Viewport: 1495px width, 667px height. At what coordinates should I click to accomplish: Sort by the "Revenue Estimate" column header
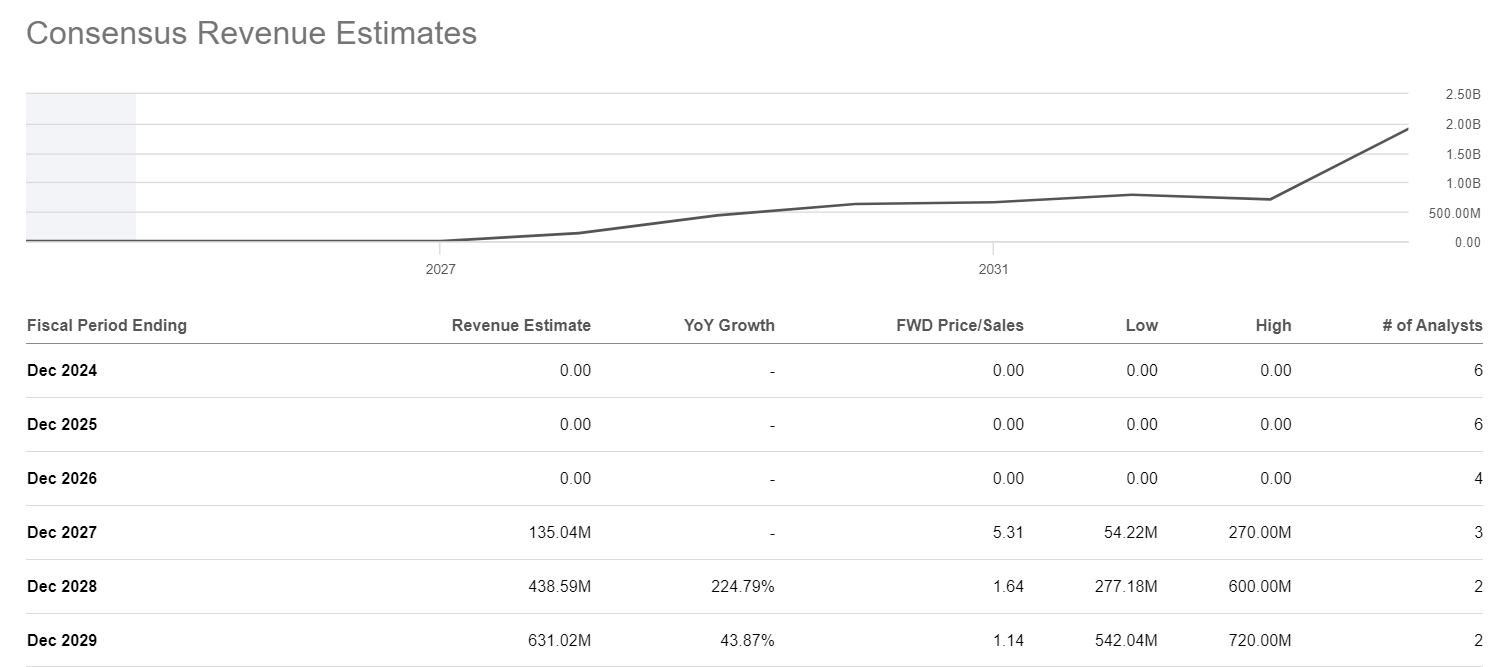521,325
